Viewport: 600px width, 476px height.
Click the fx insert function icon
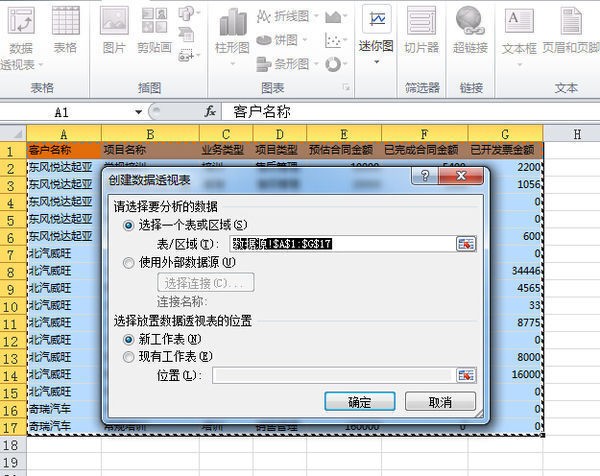pos(210,112)
